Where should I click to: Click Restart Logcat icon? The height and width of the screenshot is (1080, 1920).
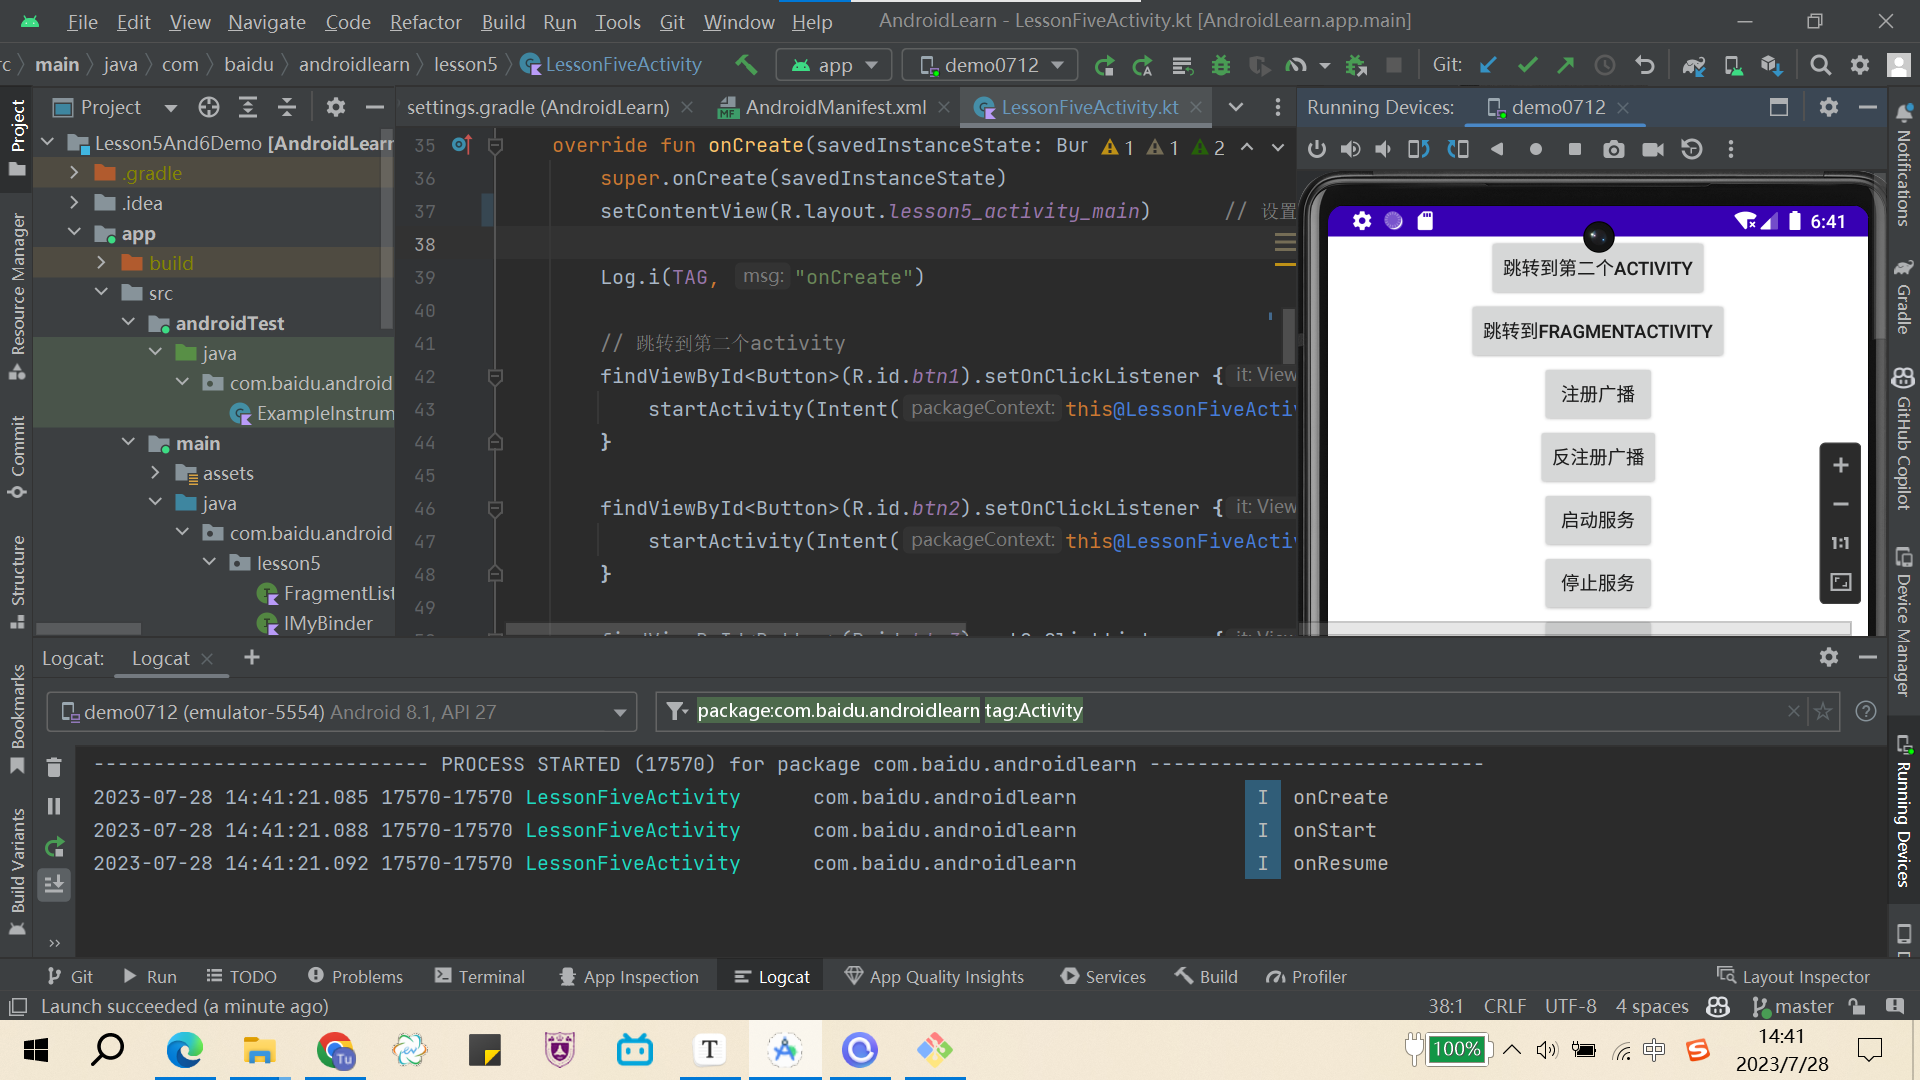coord(54,847)
